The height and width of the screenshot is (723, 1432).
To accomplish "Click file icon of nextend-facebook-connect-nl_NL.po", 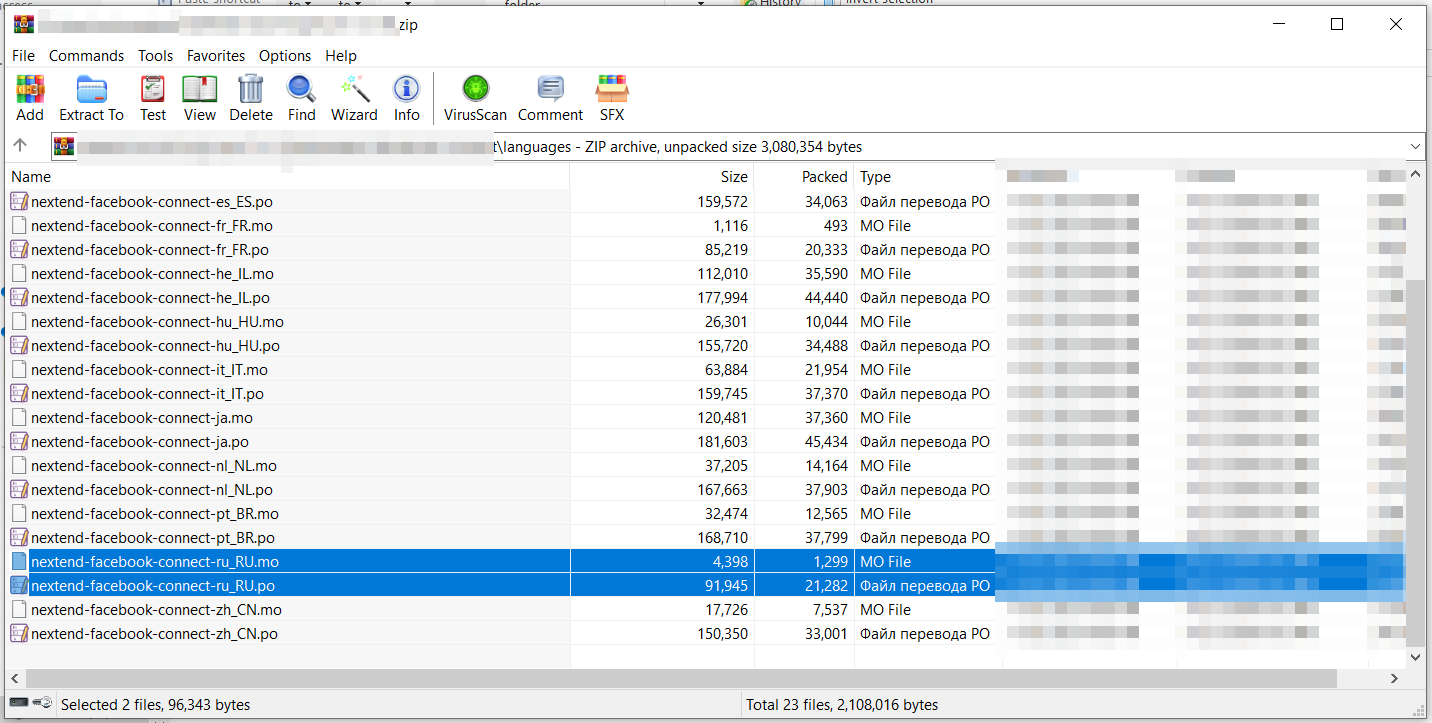I will coord(19,489).
